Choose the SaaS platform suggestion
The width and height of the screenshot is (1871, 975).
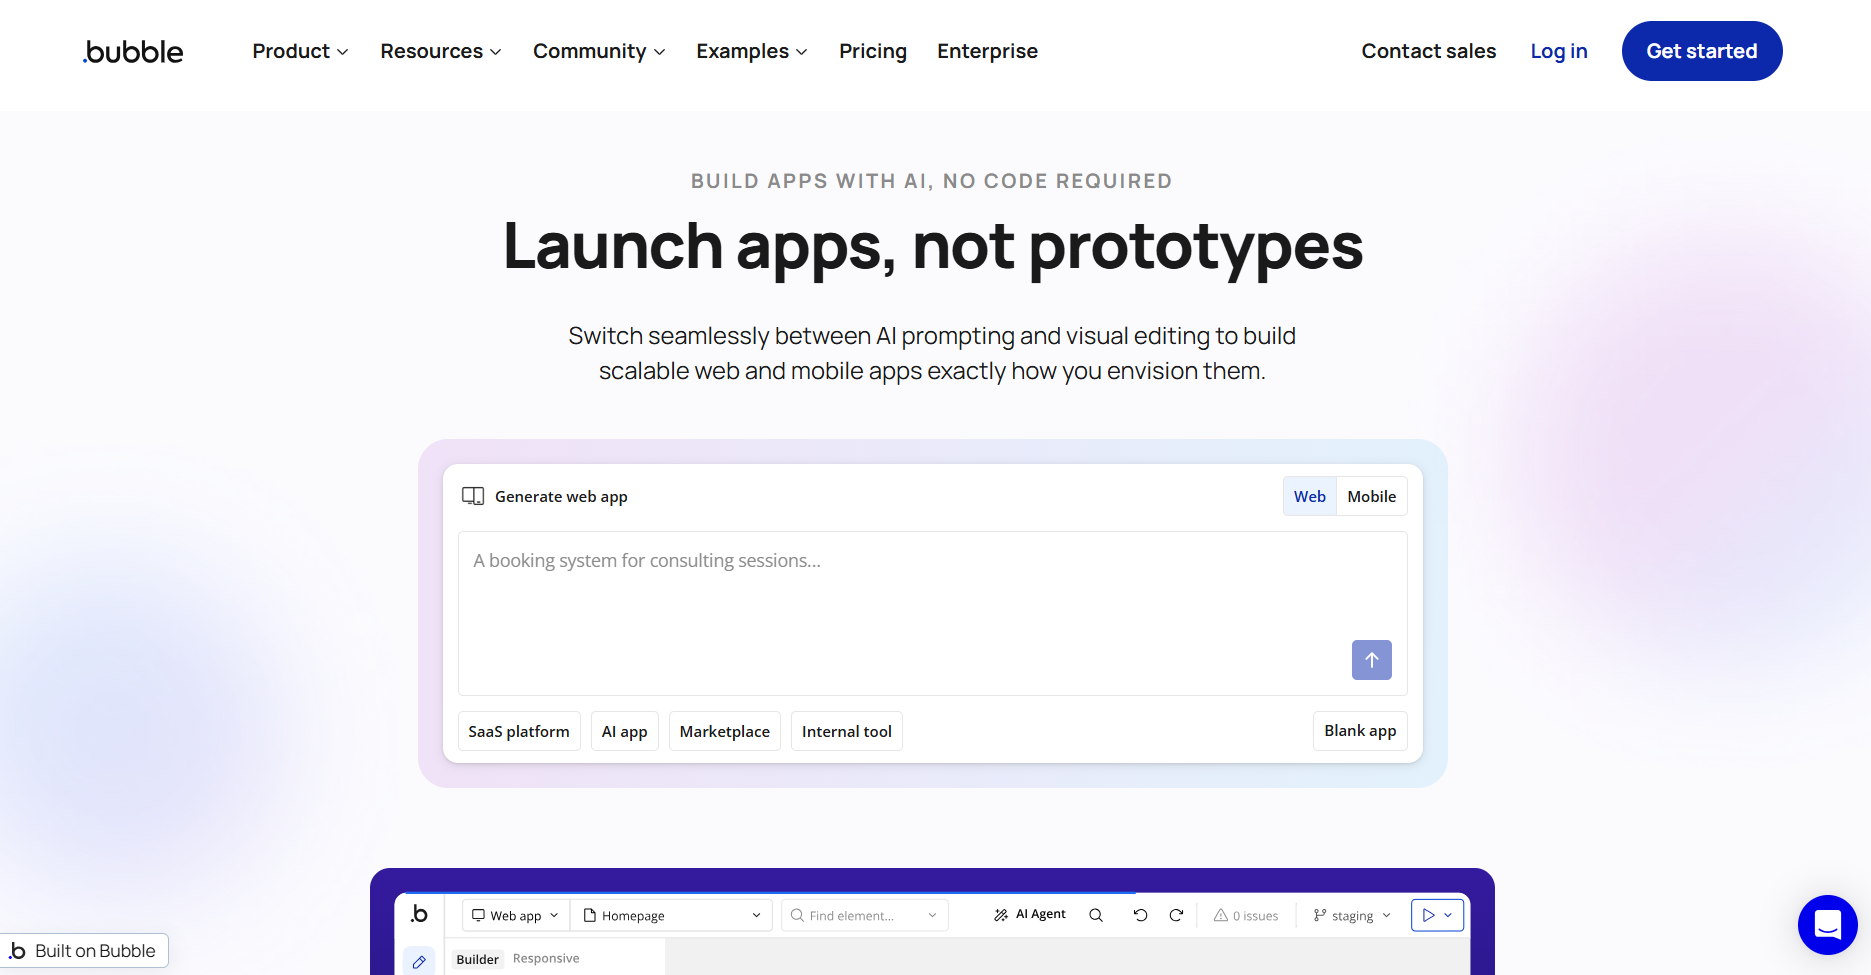point(519,731)
